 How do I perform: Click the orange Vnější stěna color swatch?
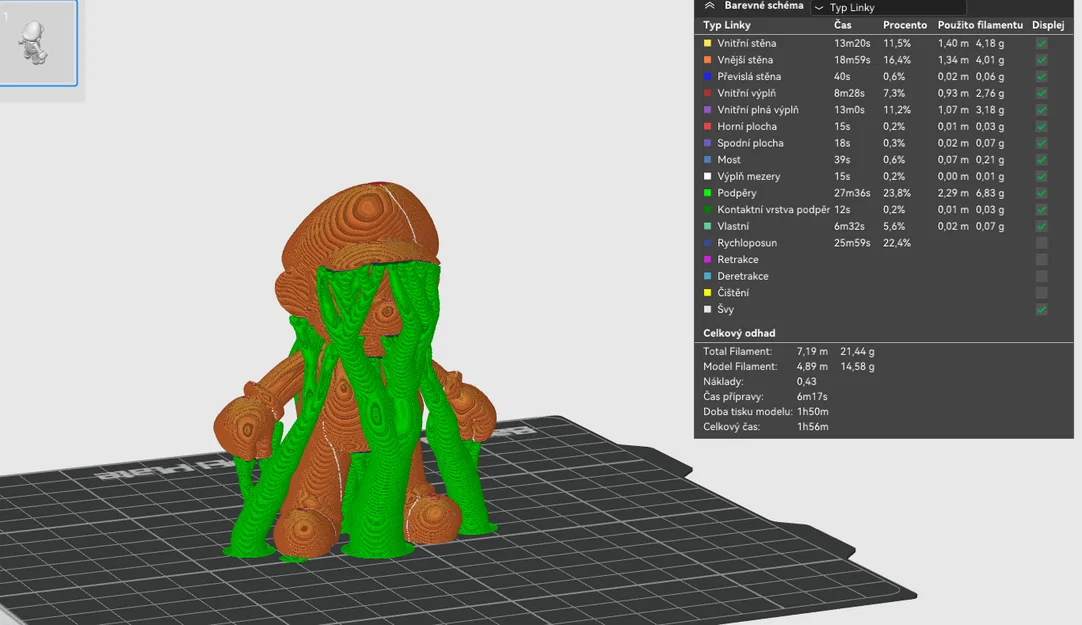707,59
